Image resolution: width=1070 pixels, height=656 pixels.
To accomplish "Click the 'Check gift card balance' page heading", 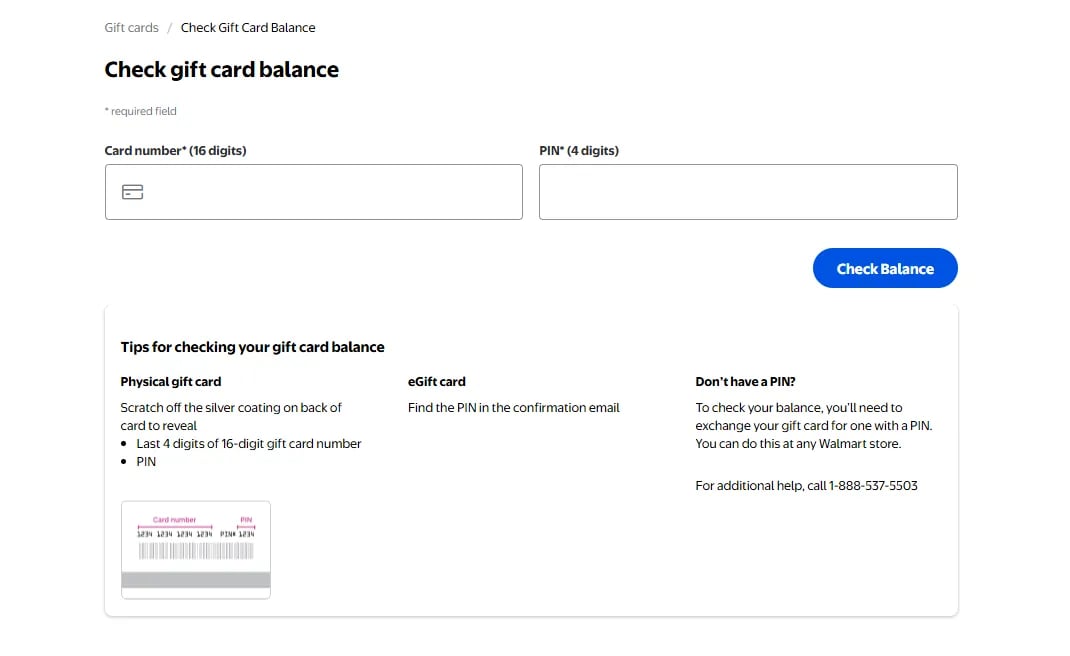I will tap(221, 70).
